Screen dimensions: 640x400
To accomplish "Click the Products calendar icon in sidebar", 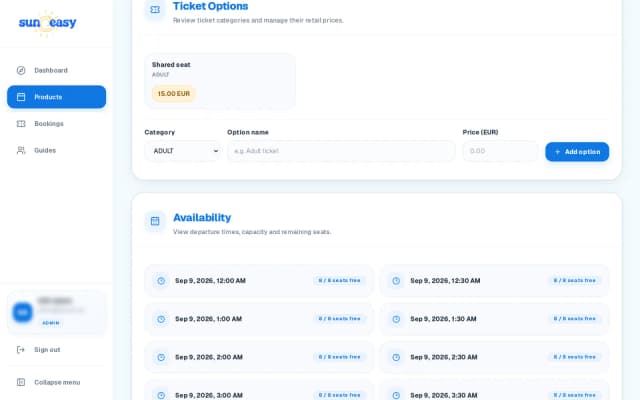I will 21,97.
